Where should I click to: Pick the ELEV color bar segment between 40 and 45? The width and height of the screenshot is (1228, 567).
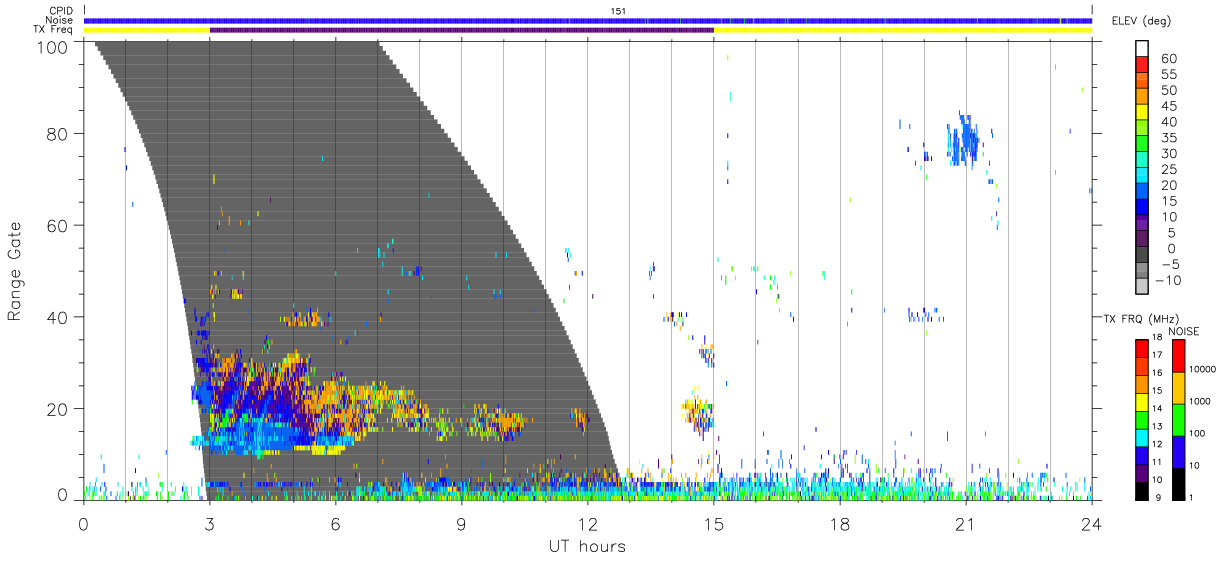click(x=1142, y=114)
